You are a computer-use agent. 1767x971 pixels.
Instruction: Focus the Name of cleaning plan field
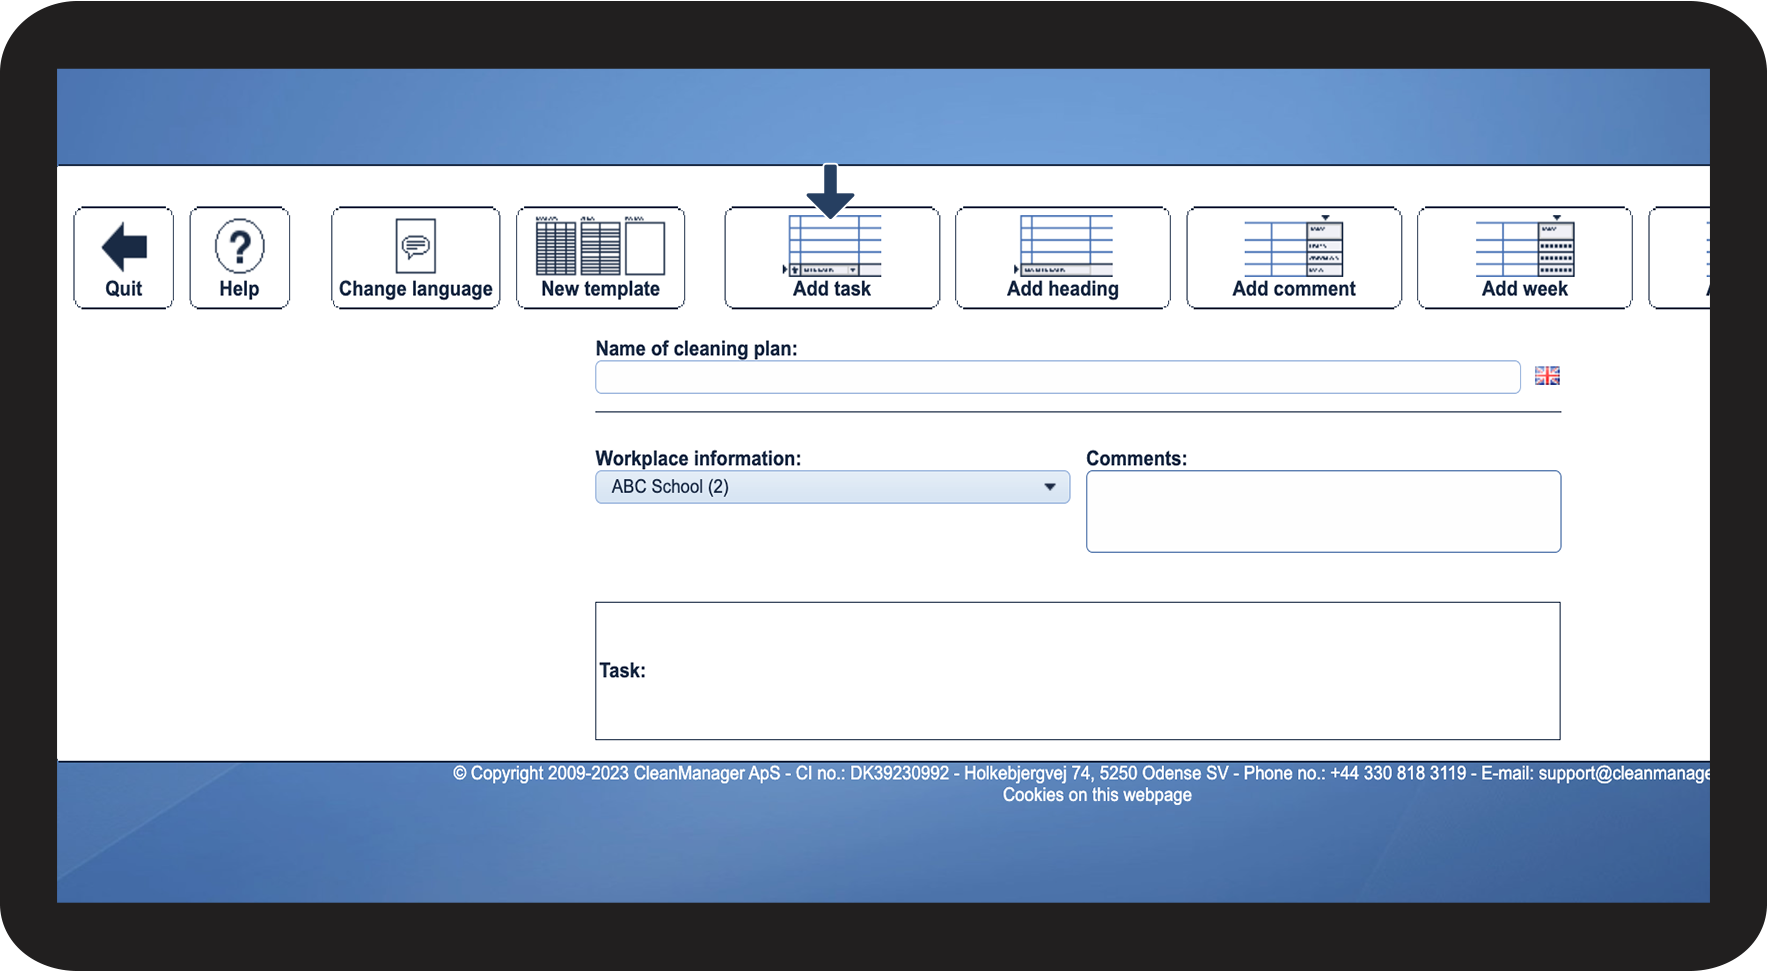point(1057,377)
